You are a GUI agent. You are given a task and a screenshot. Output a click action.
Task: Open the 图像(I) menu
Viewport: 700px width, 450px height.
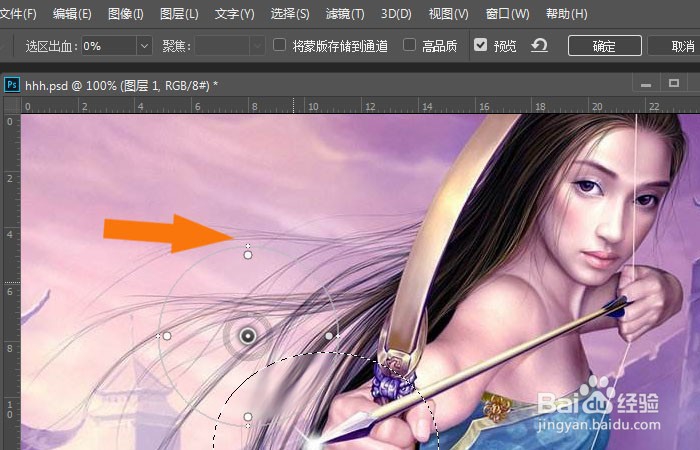coord(126,14)
